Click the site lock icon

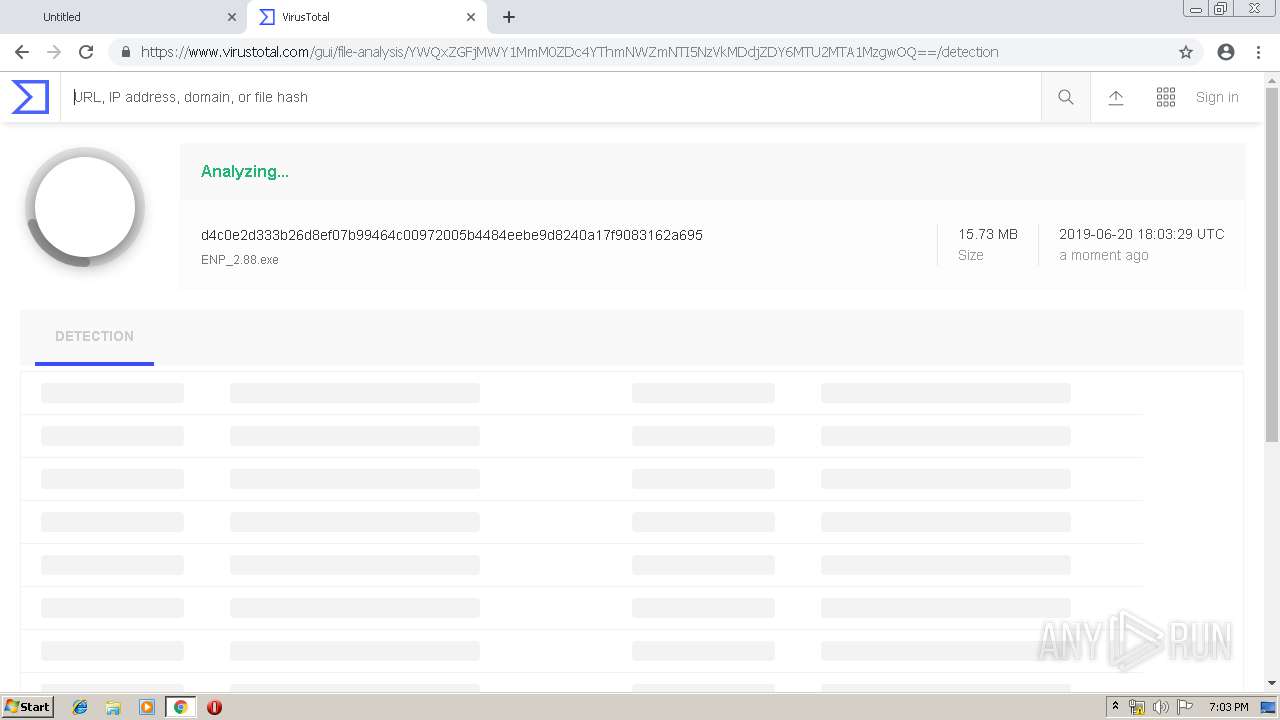click(x=125, y=52)
